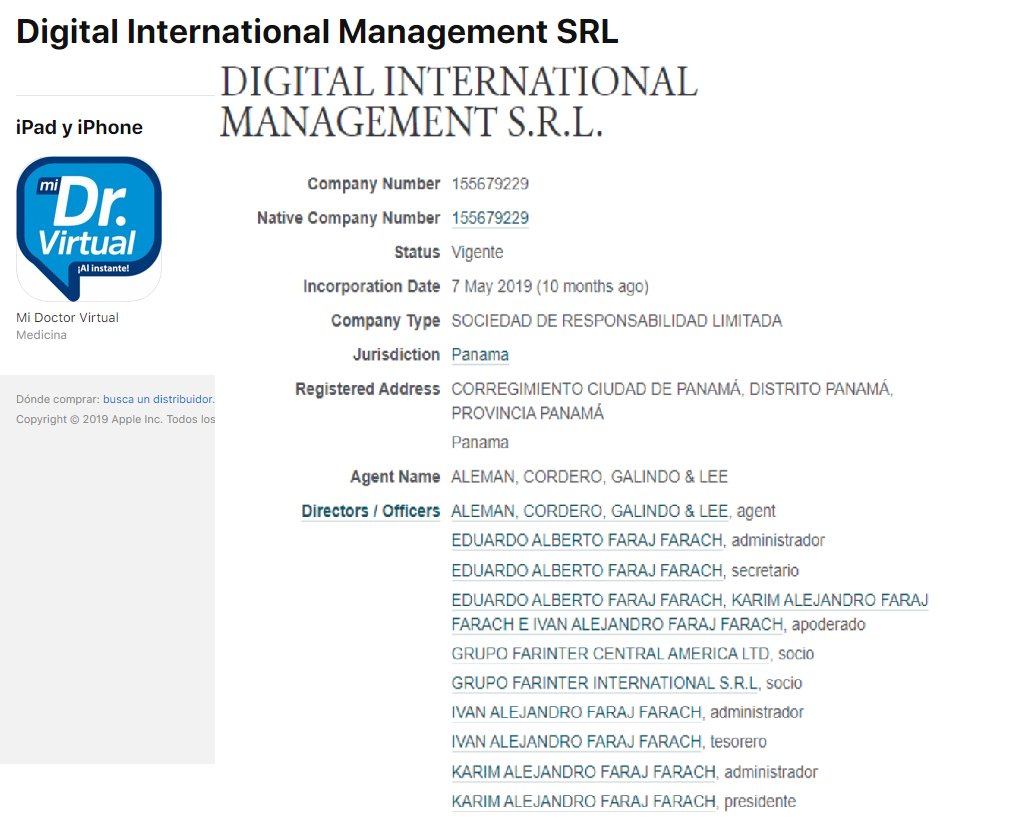This screenshot has width=1032, height=822.
Task: Select the Status value Vigente
Action: 477,252
